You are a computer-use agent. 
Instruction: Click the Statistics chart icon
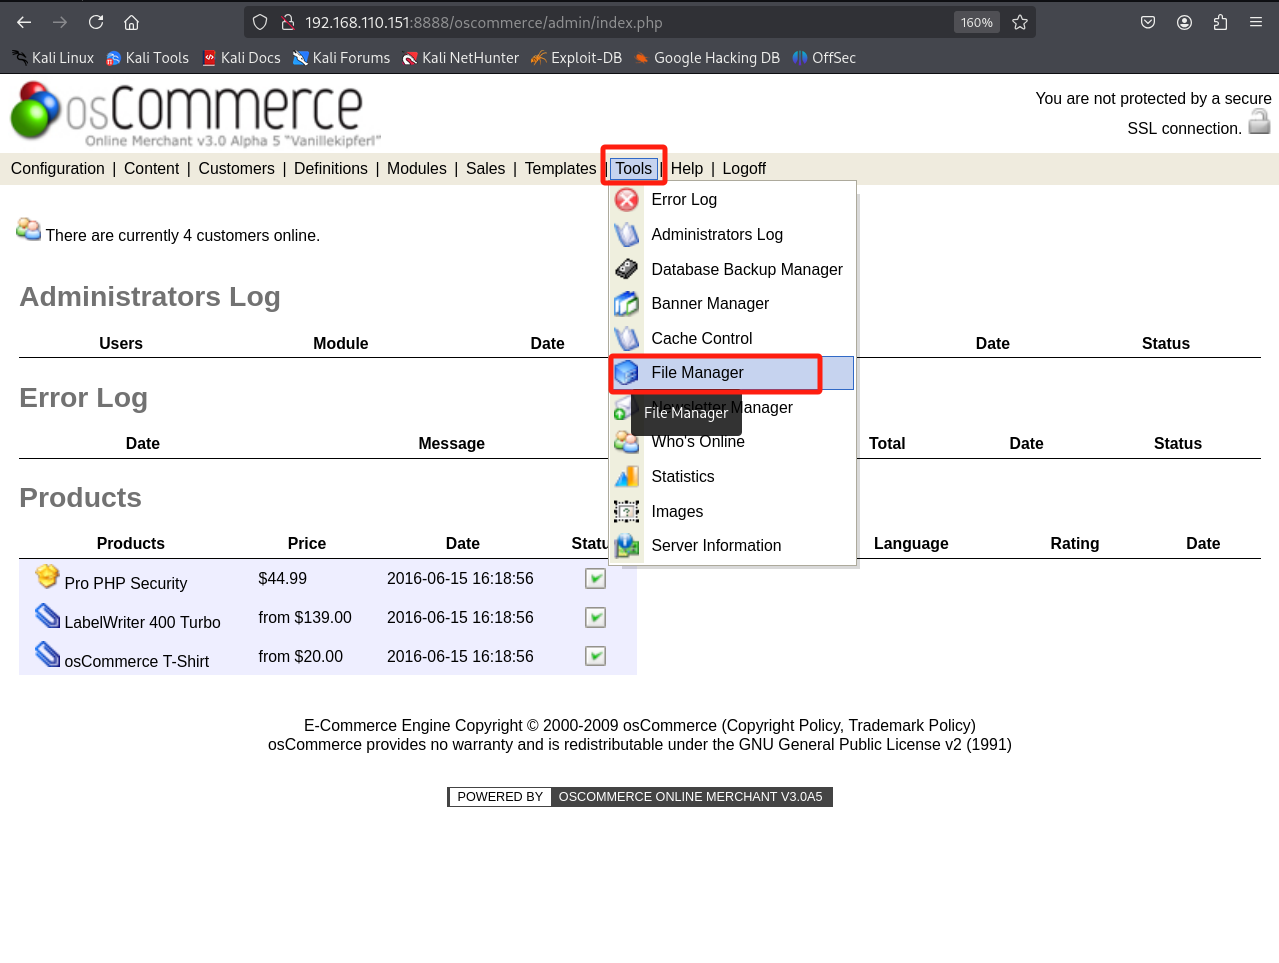626,477
